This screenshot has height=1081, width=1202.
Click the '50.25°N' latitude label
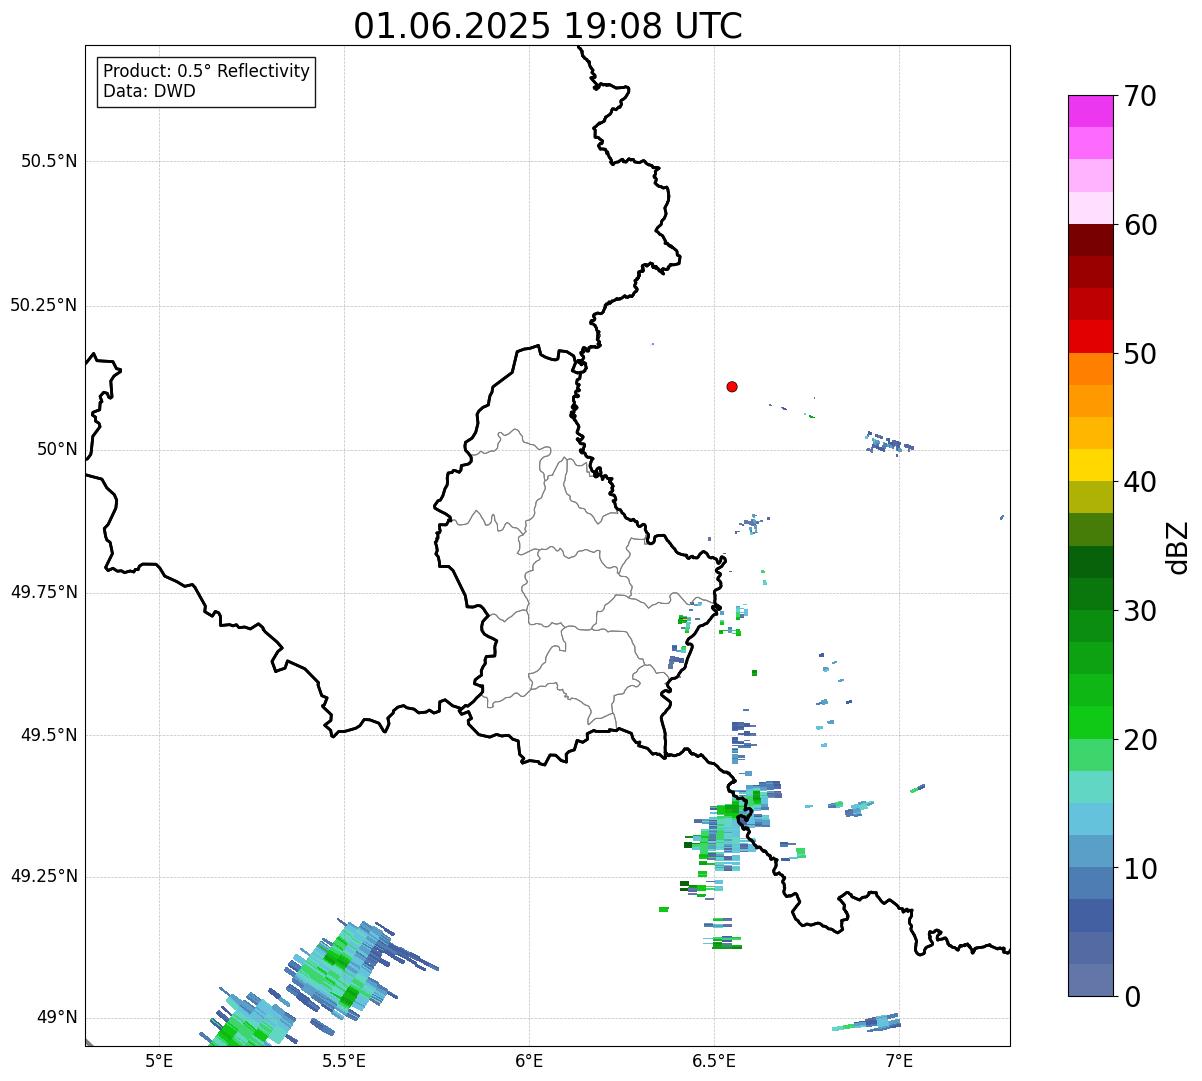tap(44, 305)
